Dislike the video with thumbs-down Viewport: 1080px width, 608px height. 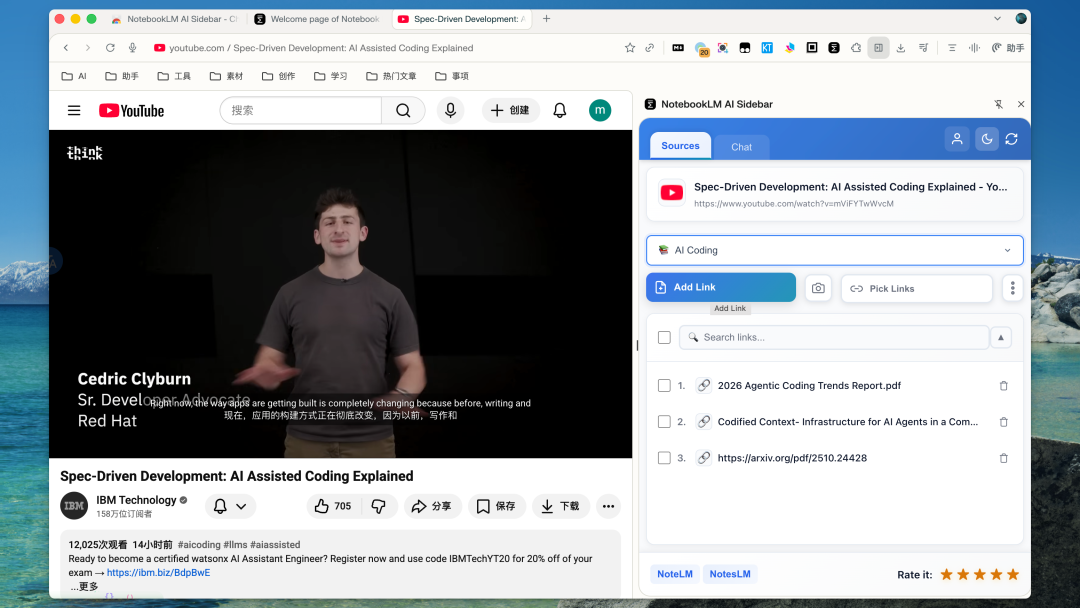pos(379,506)
